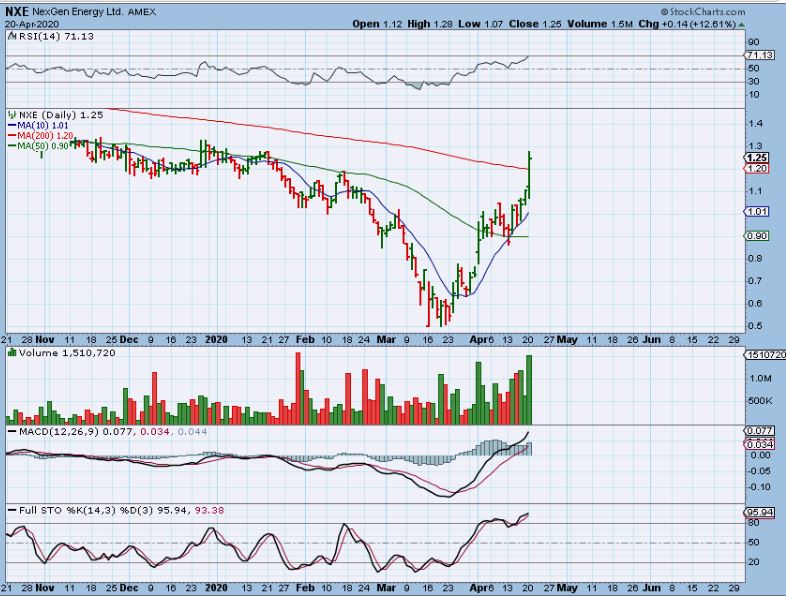Click the volume bars icon beside Volume label

12,353
